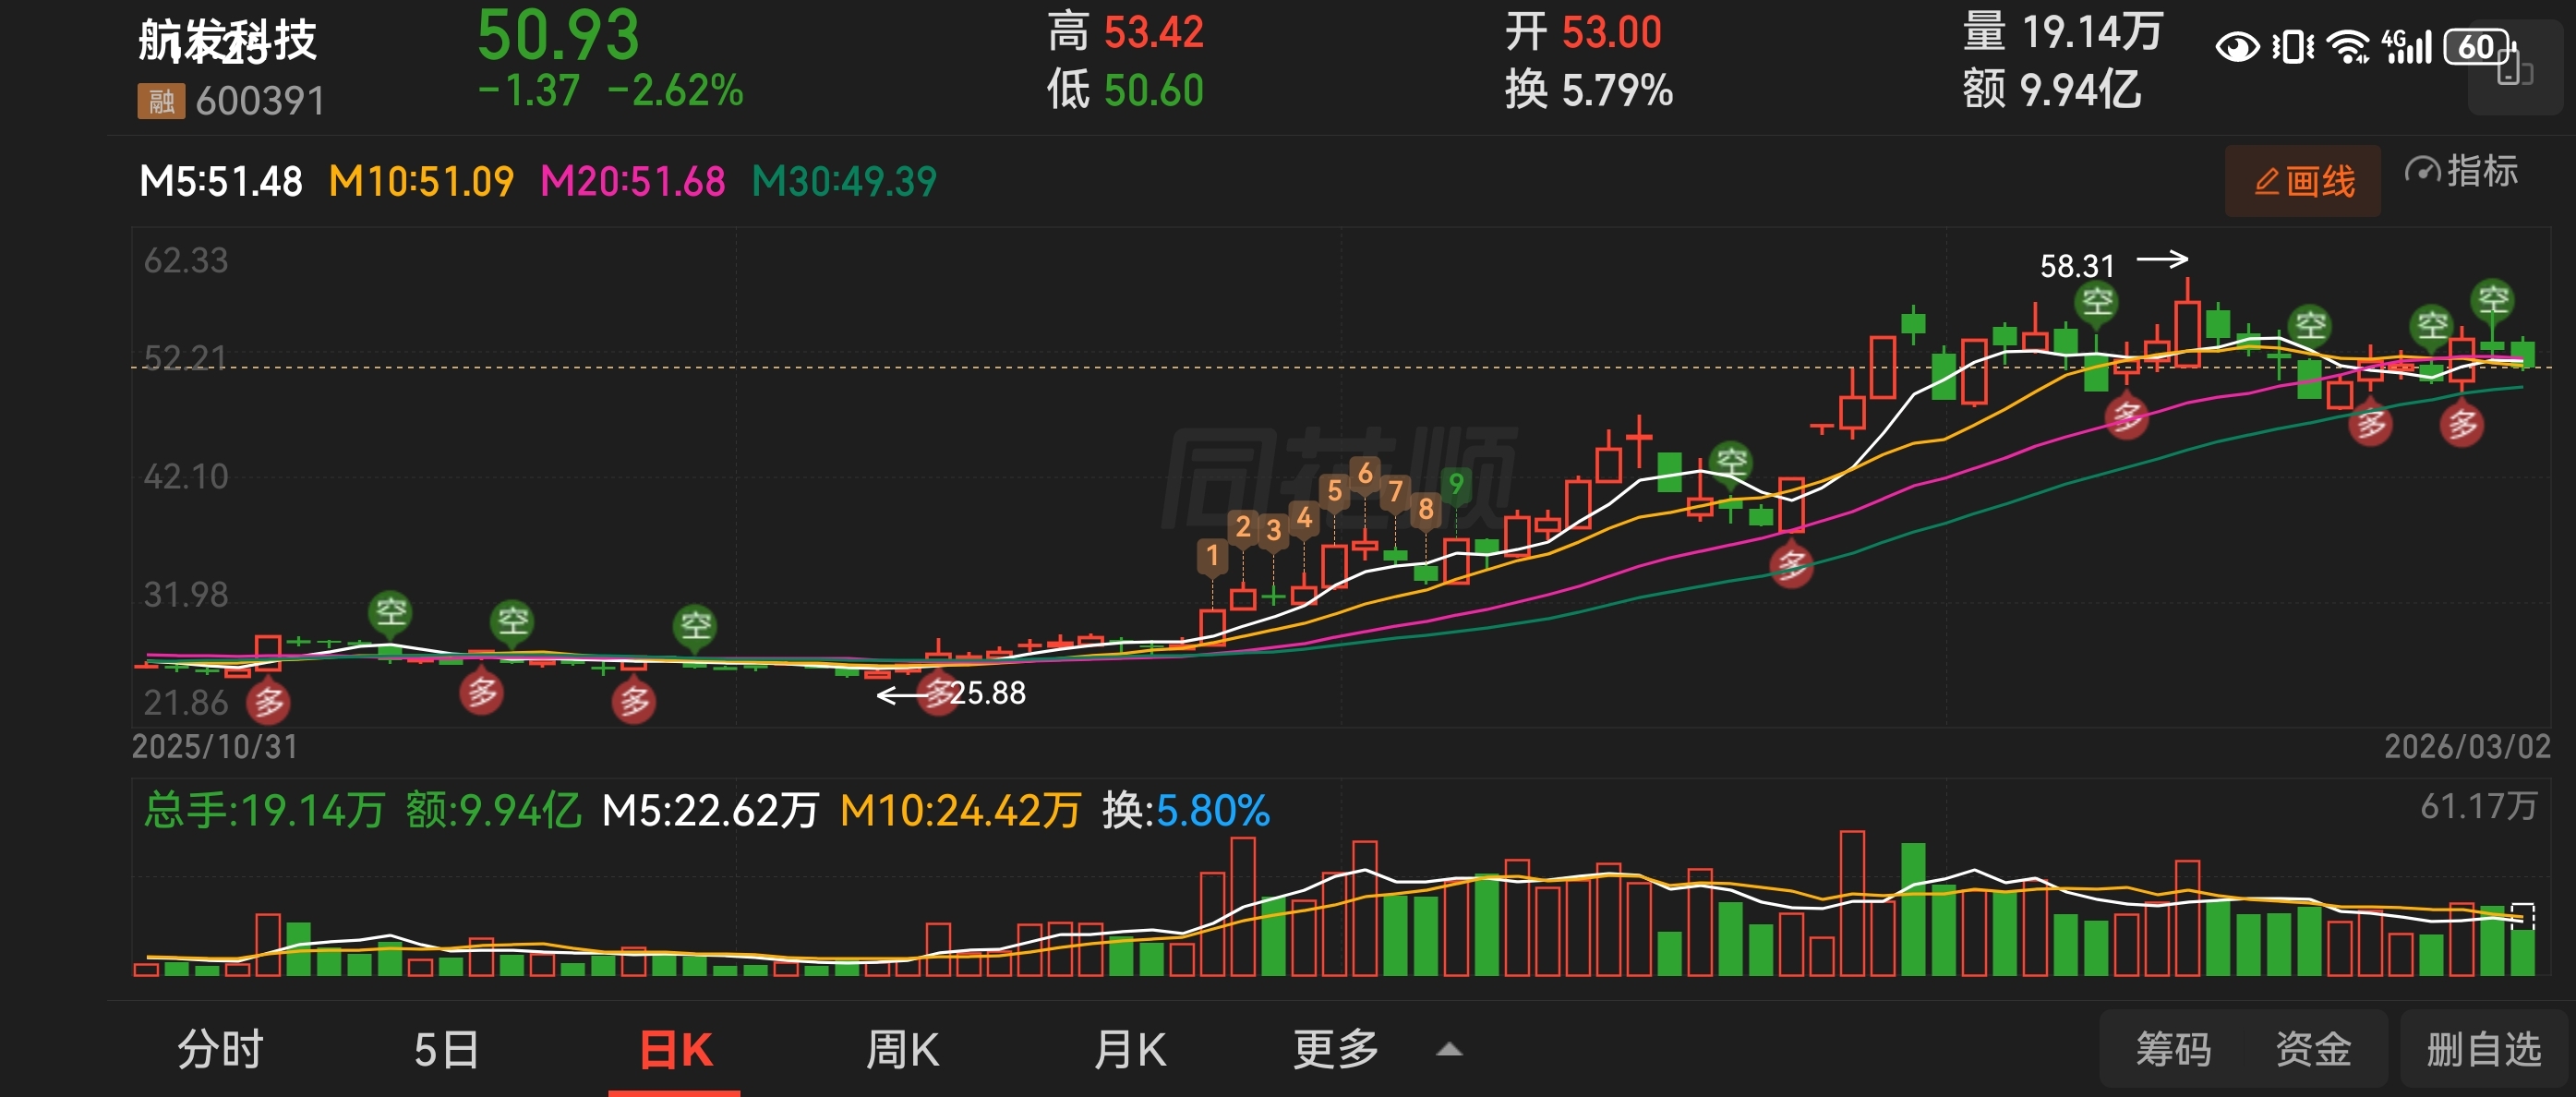The height and width of the screenshot is (1097, 2576).
Task: Open the 5日 chart tab
Action: (x=446, y=1050)
